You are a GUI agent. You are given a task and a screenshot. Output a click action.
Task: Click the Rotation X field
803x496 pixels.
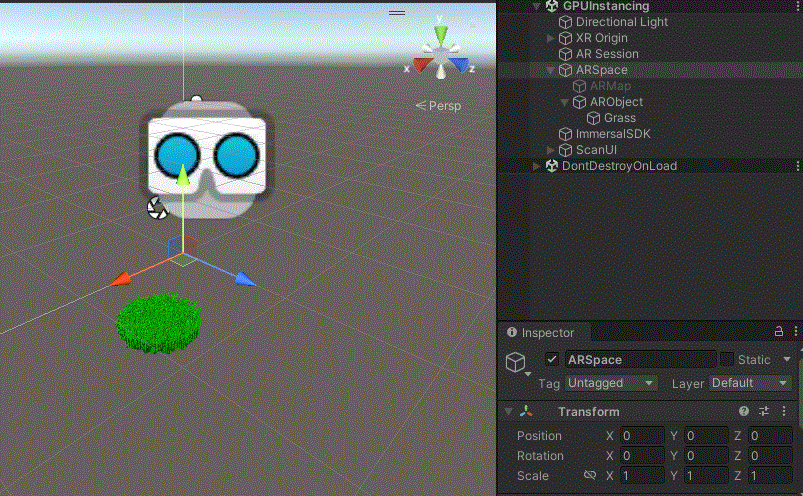pos(642,456)
